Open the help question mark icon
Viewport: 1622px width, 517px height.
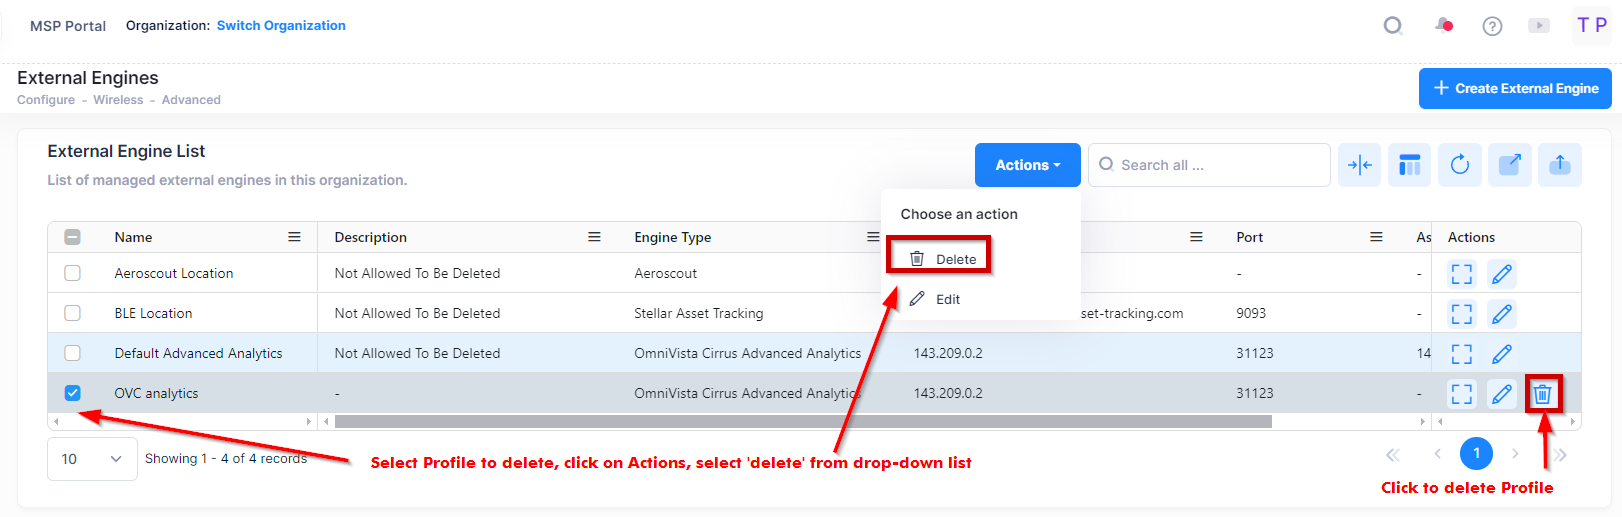pyautogui.click(x=1491, y=26)
